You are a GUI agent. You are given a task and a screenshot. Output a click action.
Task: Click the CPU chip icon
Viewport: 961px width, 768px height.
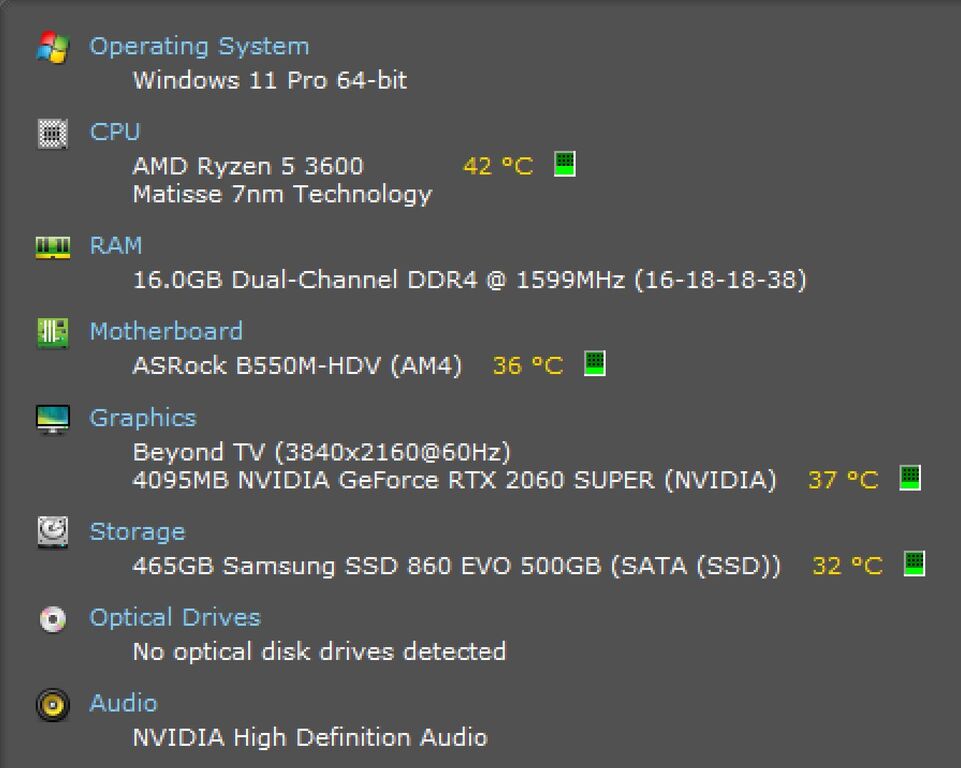pos(53,133)
